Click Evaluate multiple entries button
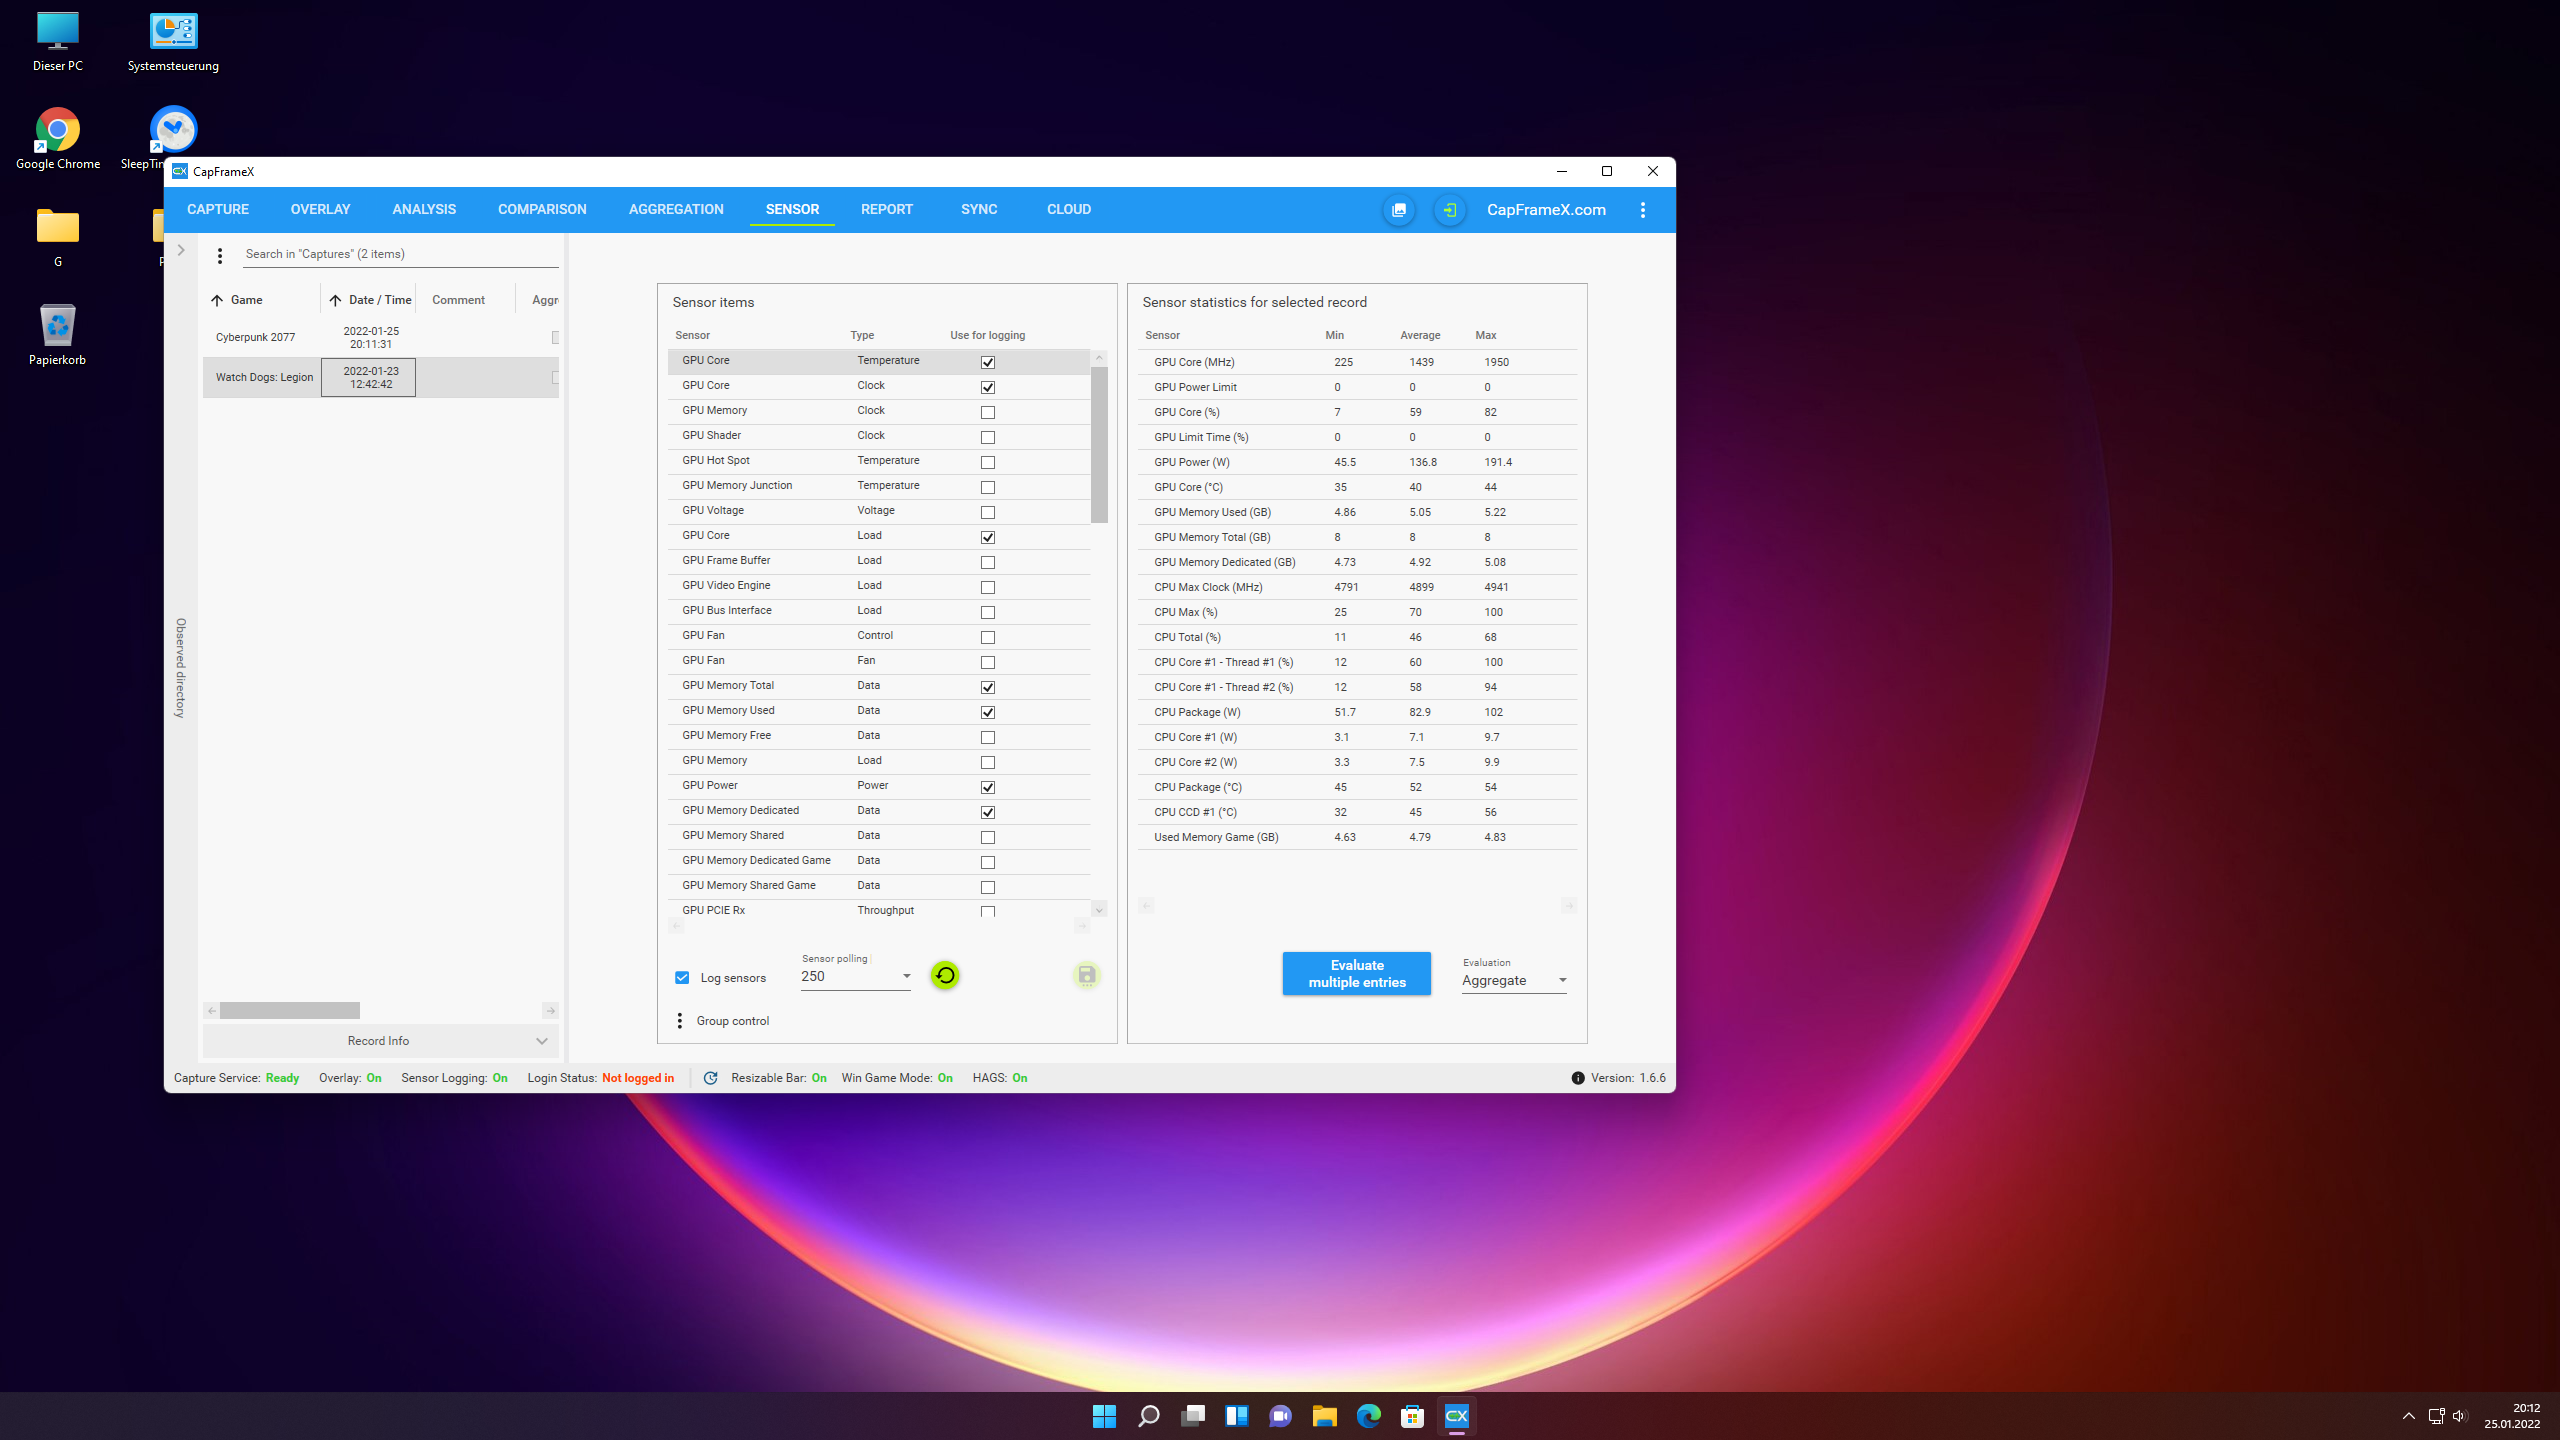This screenshot has width=2560, height=1440. pos(1356,973)
